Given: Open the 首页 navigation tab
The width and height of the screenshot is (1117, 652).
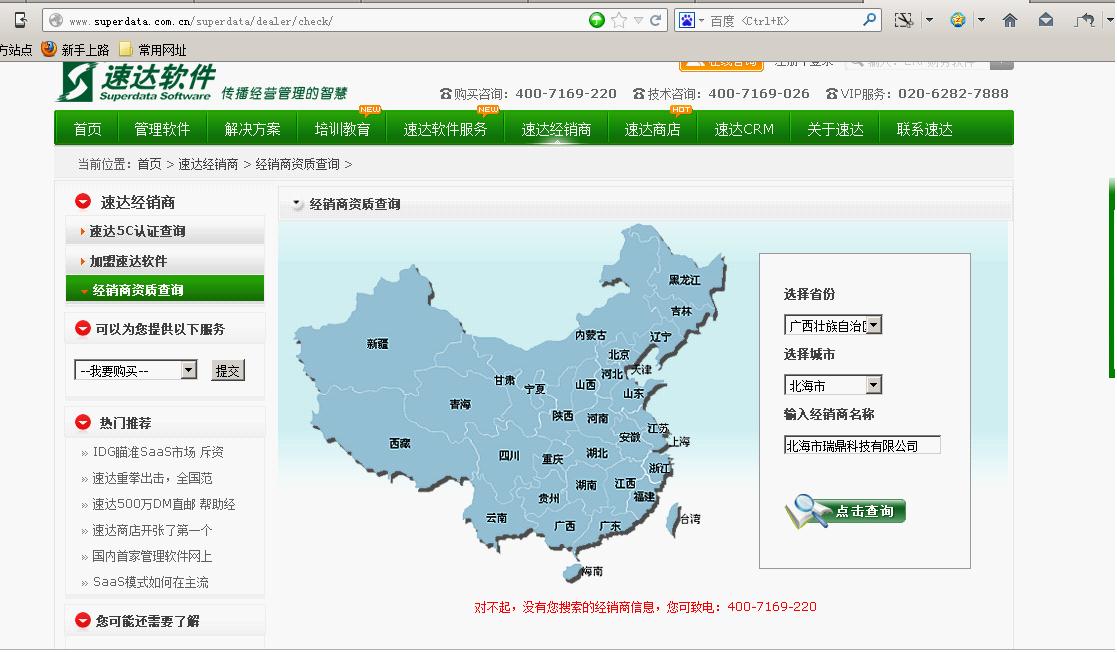Looking at the screenshot, I should click(88, 129).
